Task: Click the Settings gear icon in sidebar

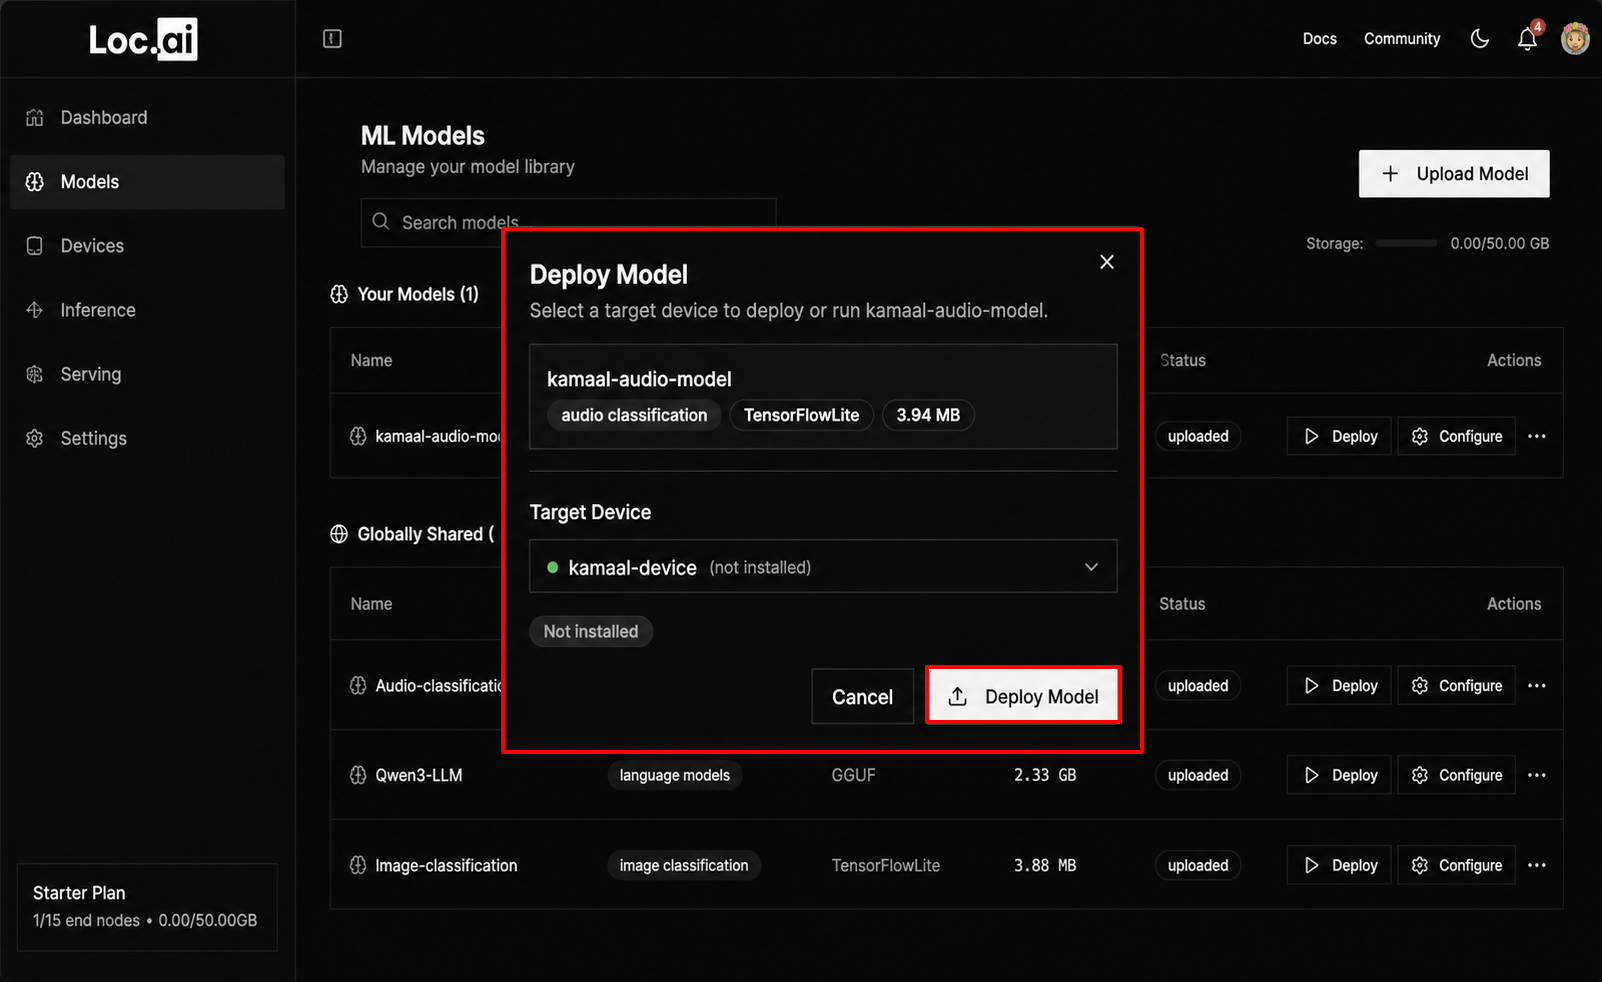Action: (x=35, y=438)
